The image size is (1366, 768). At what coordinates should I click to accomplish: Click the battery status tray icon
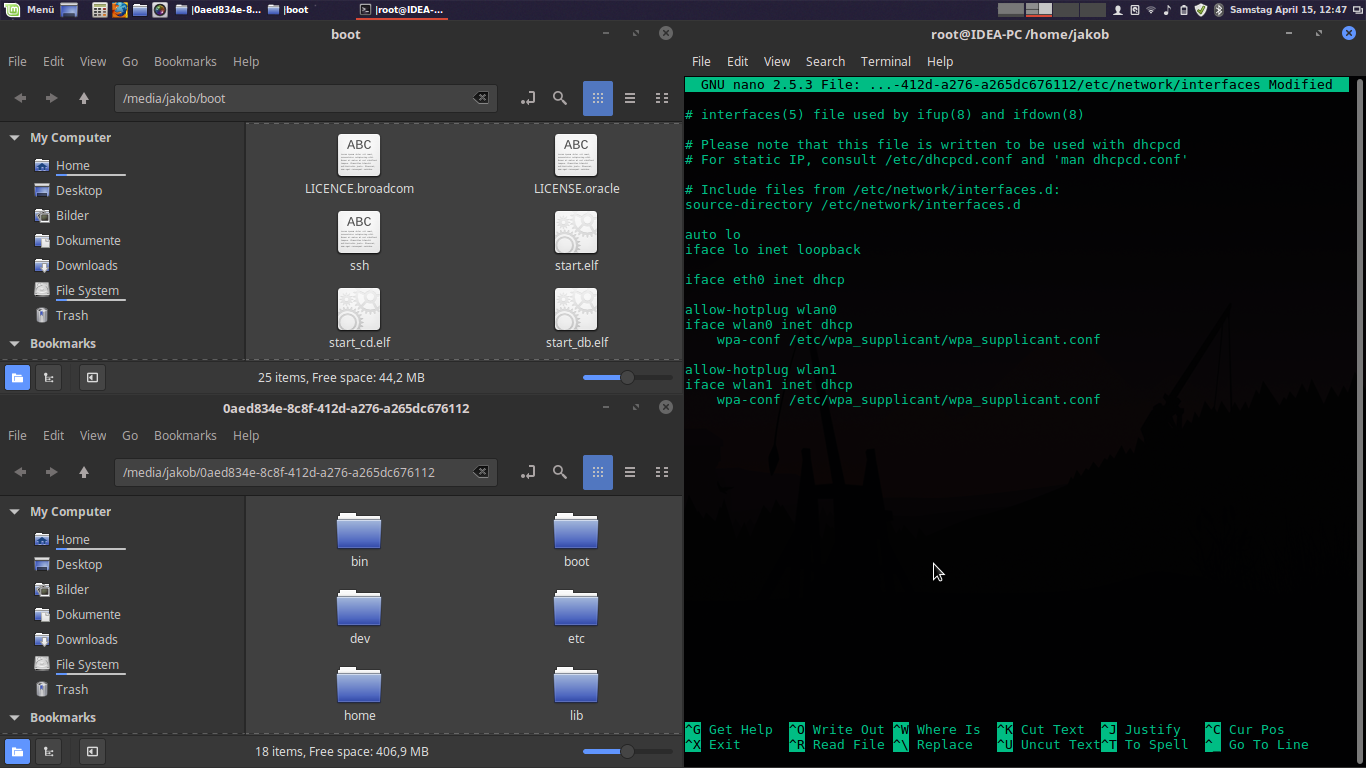pos(1184,10)
